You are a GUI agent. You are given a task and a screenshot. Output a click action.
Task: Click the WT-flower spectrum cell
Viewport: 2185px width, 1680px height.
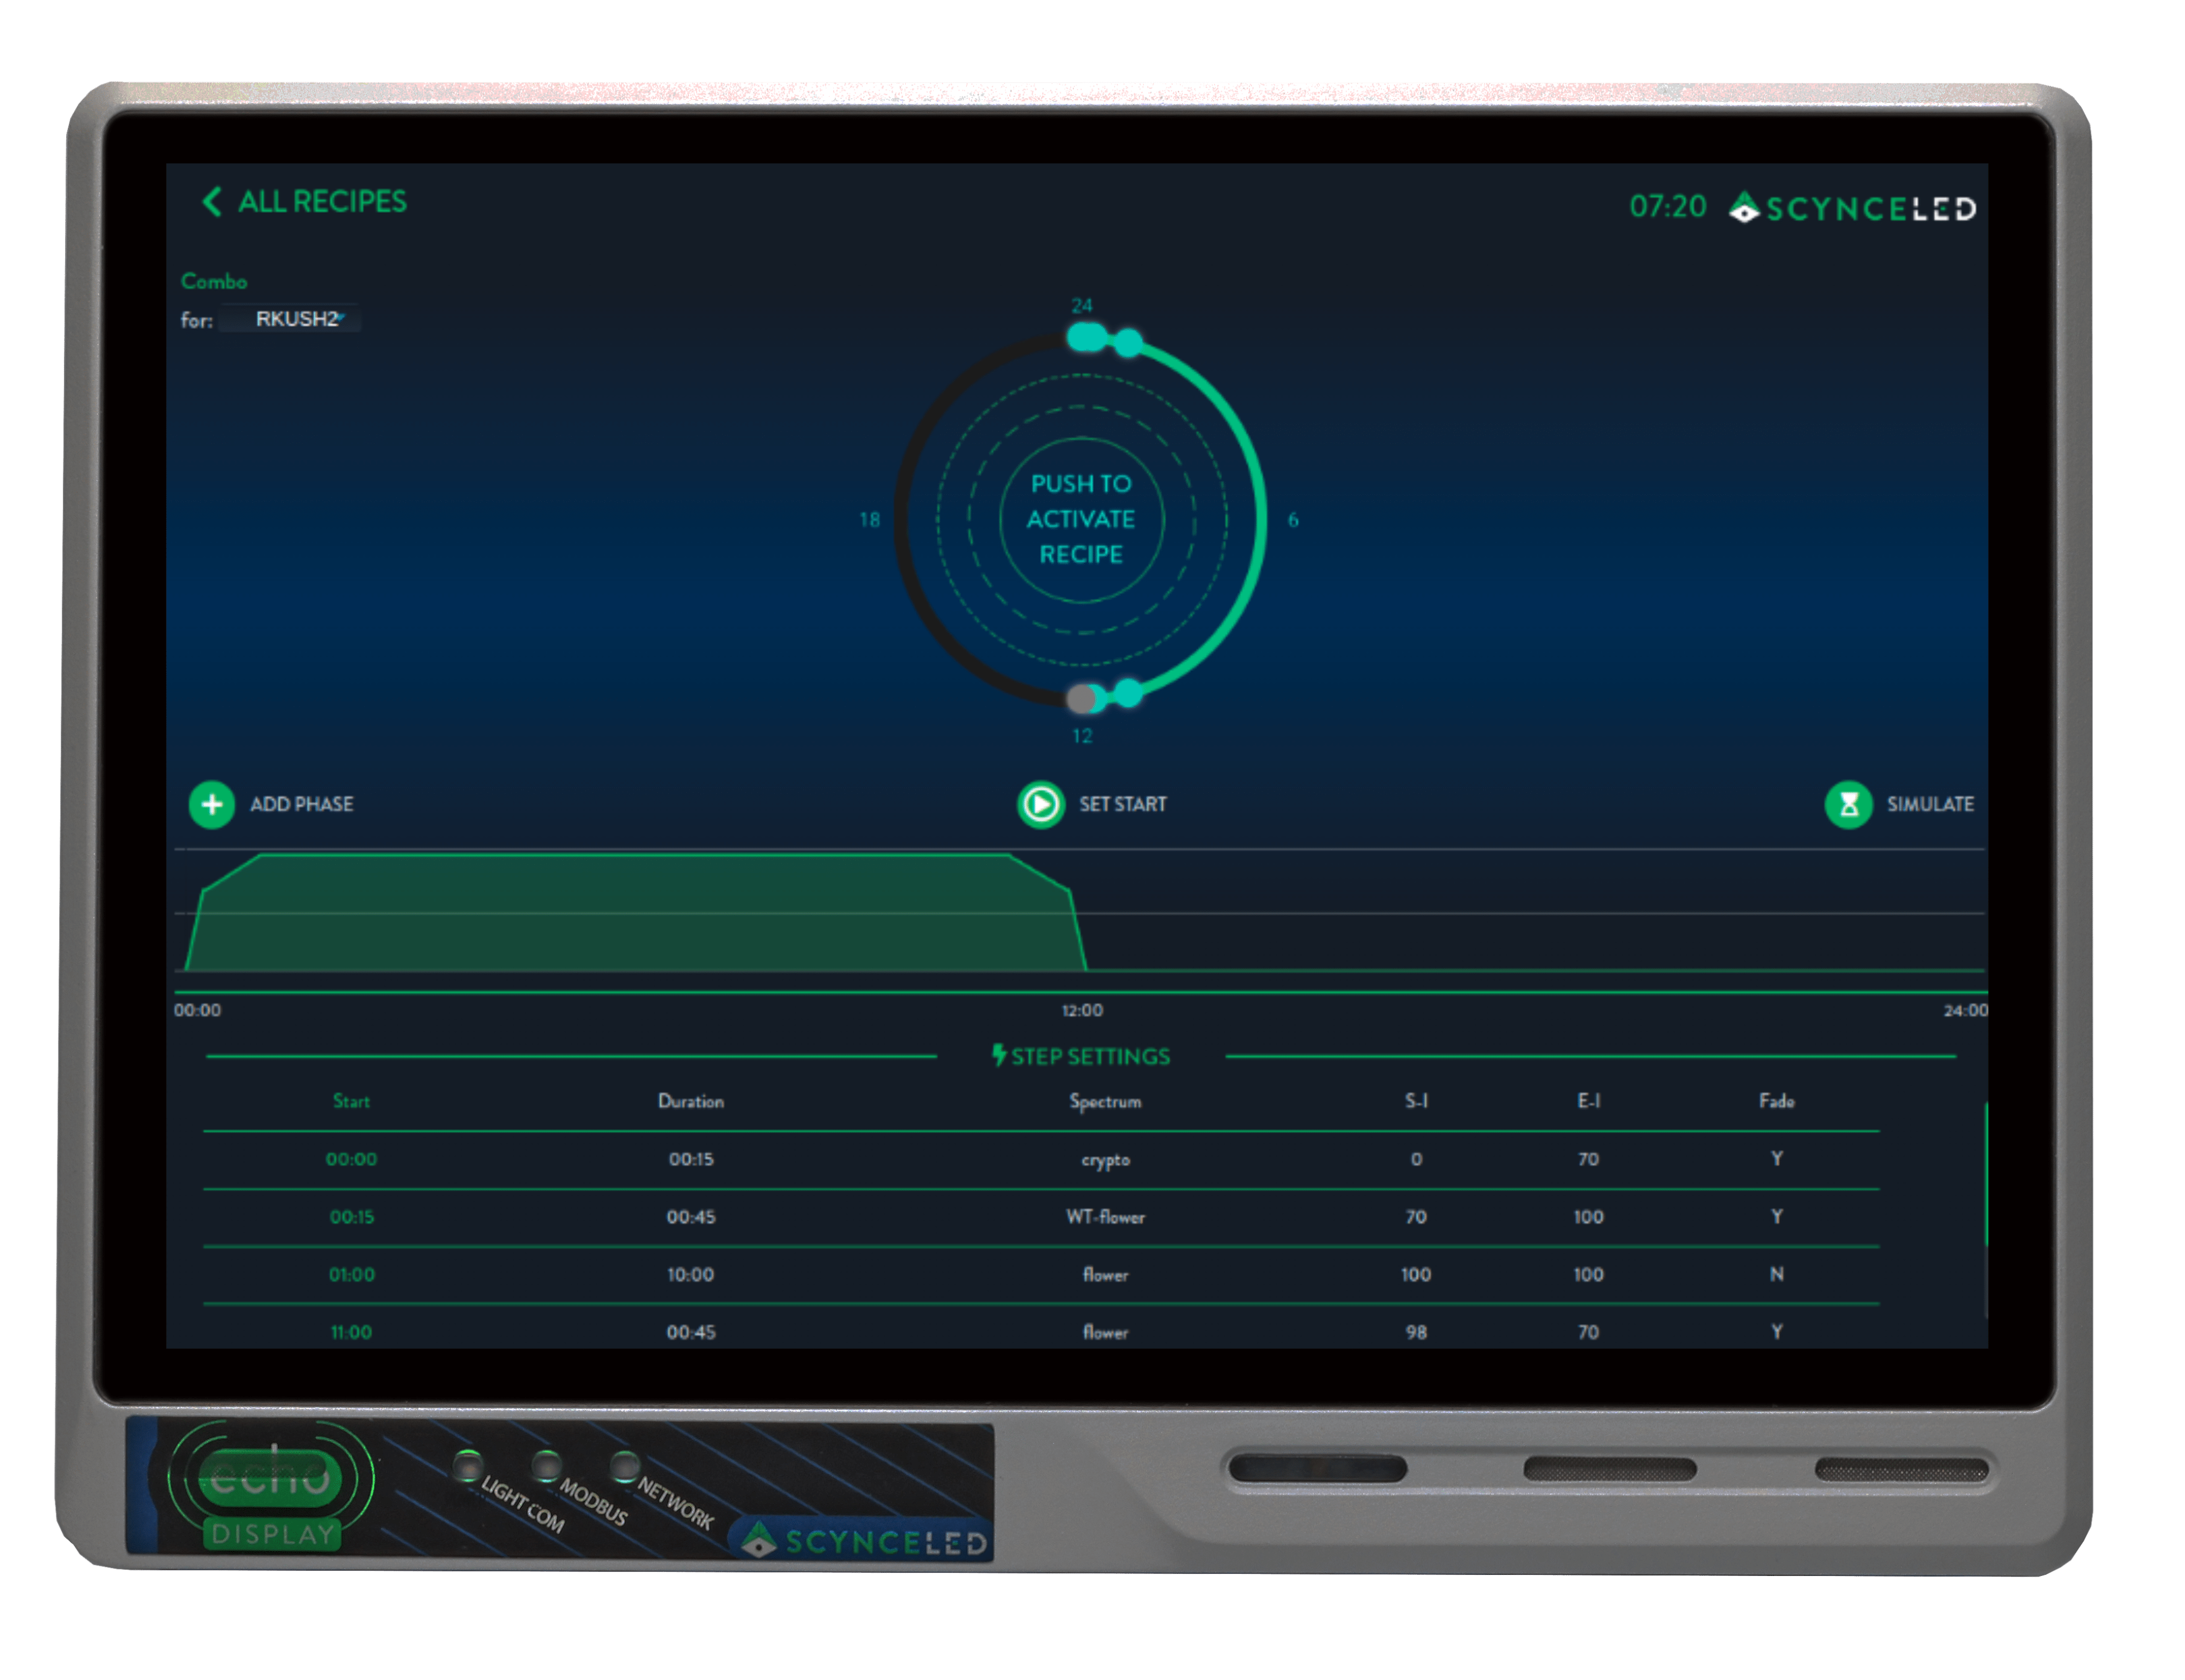pos(1105,1217)
